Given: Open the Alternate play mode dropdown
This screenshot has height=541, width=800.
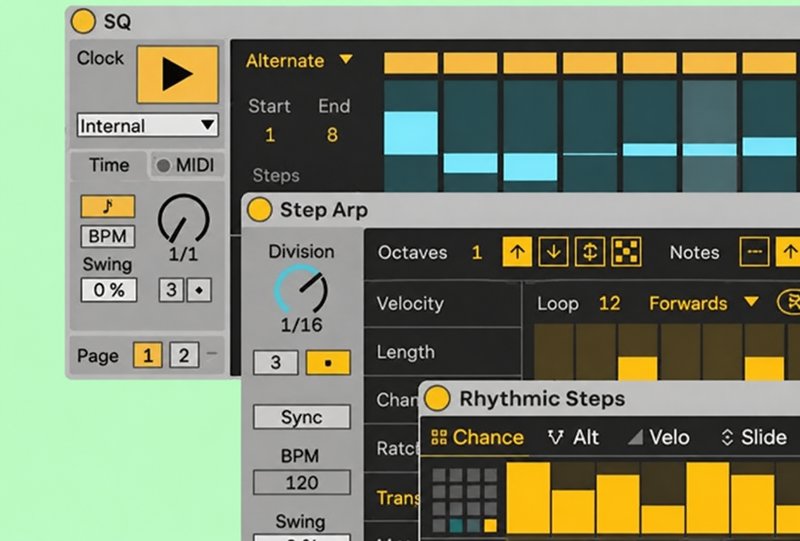Looking at the screenshot, I should click(x=299, y=61).
